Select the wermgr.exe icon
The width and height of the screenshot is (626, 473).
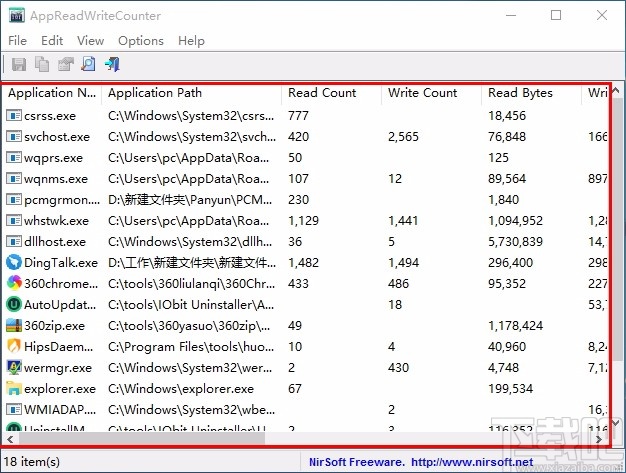click(x=14, y=367)
